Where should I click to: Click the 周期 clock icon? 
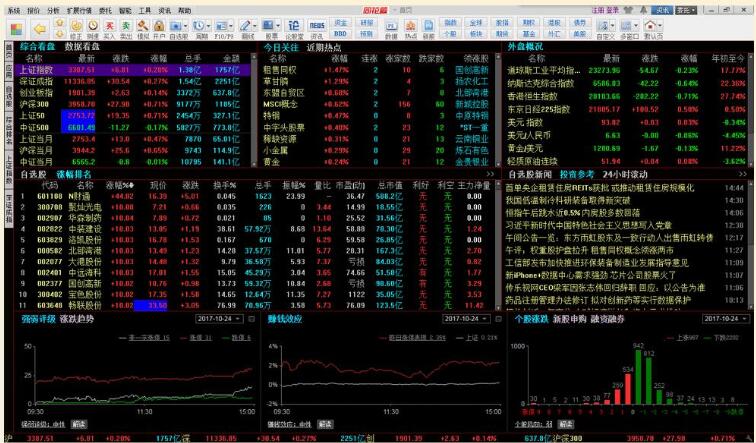point(198,26)
